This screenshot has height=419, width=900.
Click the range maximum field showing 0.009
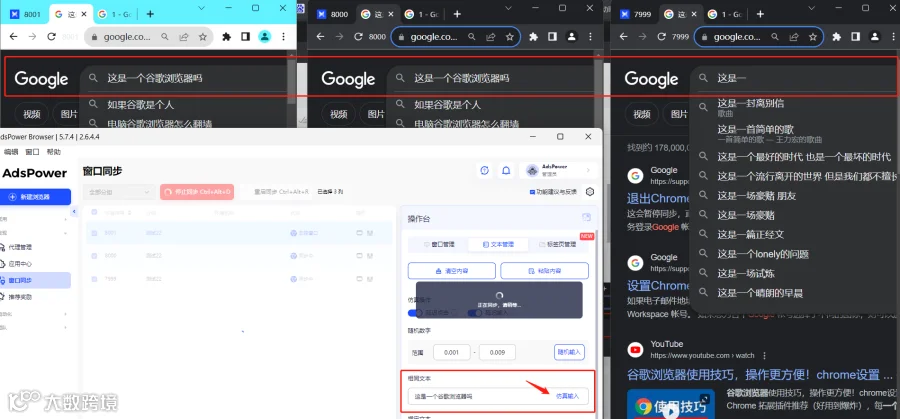497,352
